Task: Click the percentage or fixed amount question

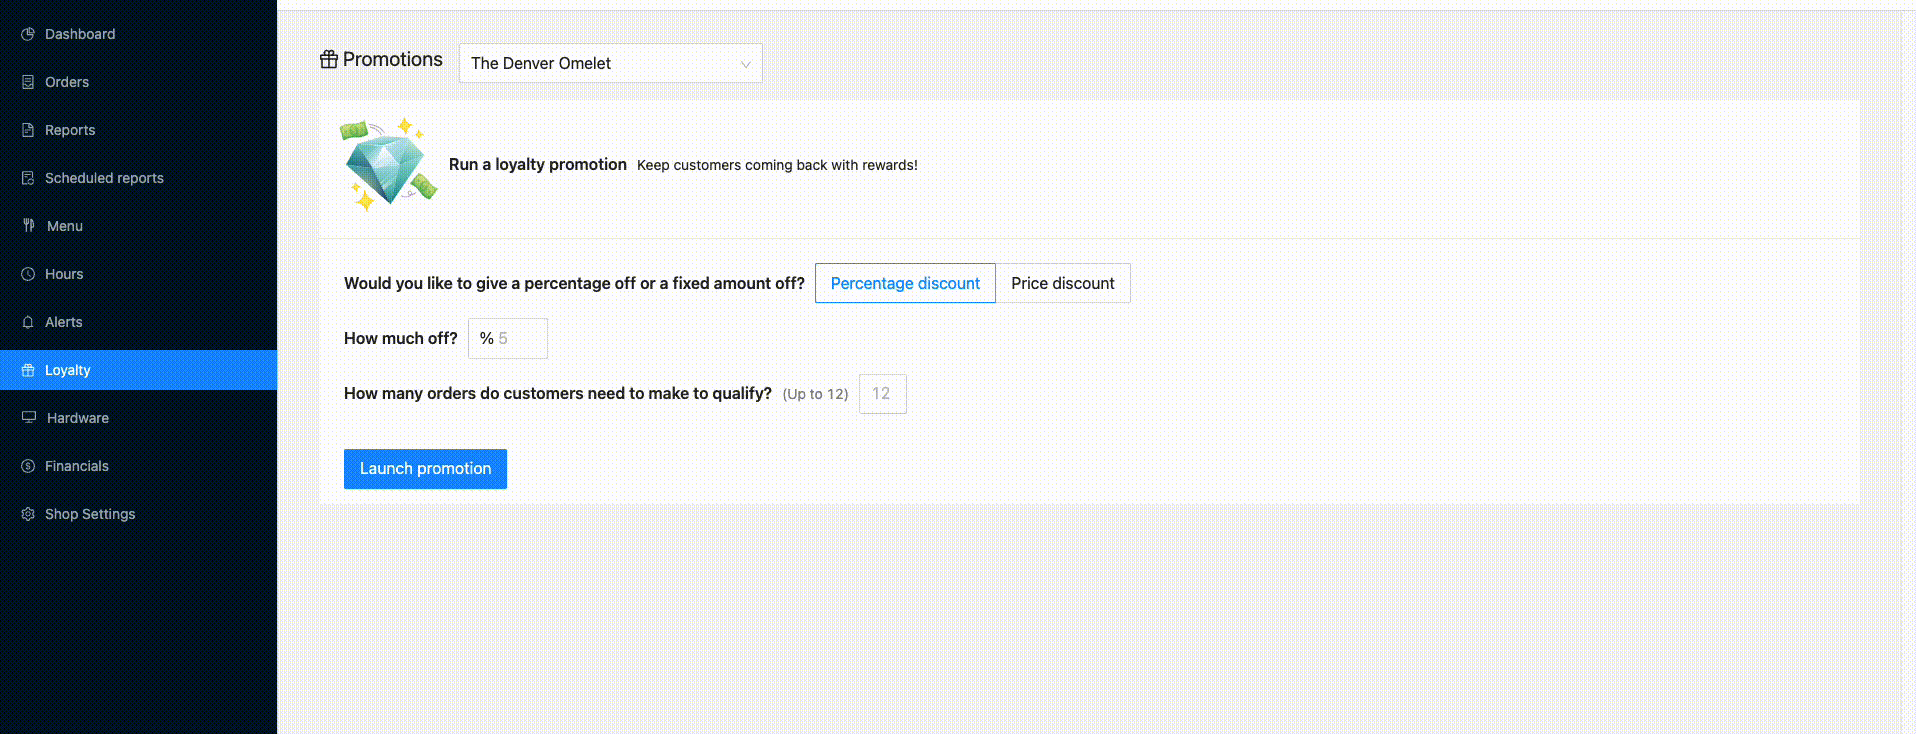Action: [574, 283]
